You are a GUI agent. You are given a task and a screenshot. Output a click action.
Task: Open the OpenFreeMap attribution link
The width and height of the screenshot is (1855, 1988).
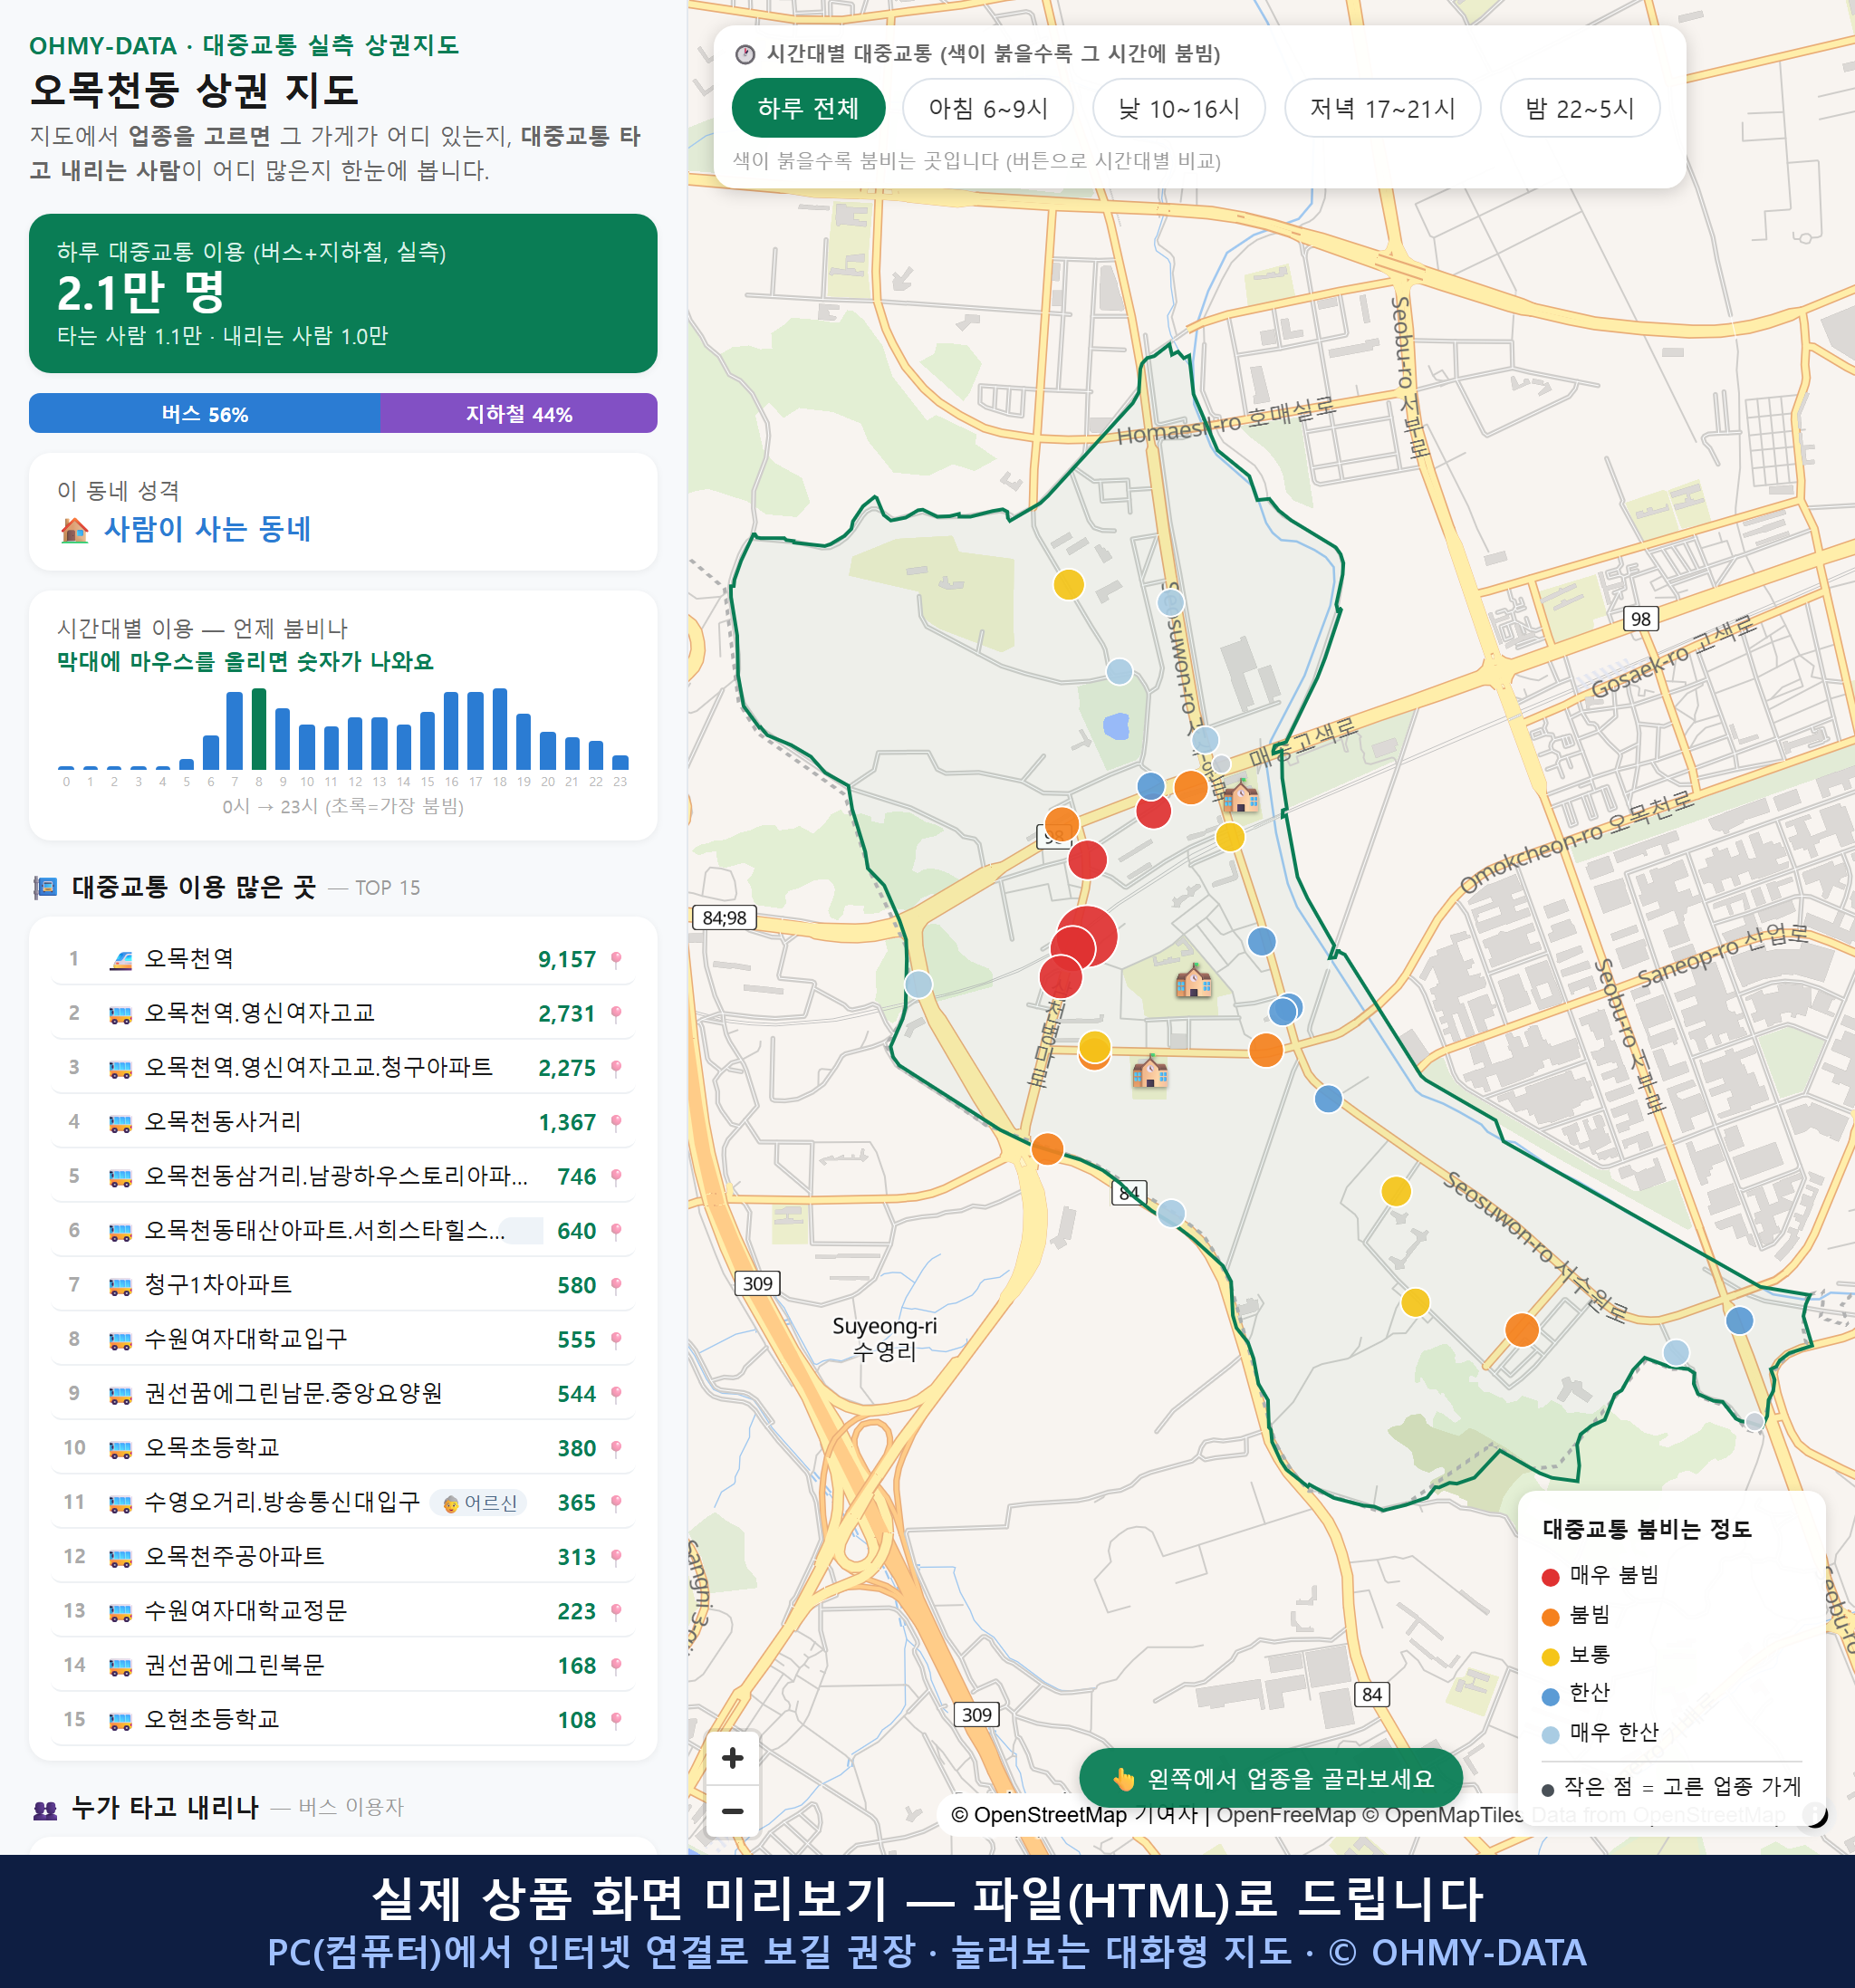(x=1286, y=1815)
